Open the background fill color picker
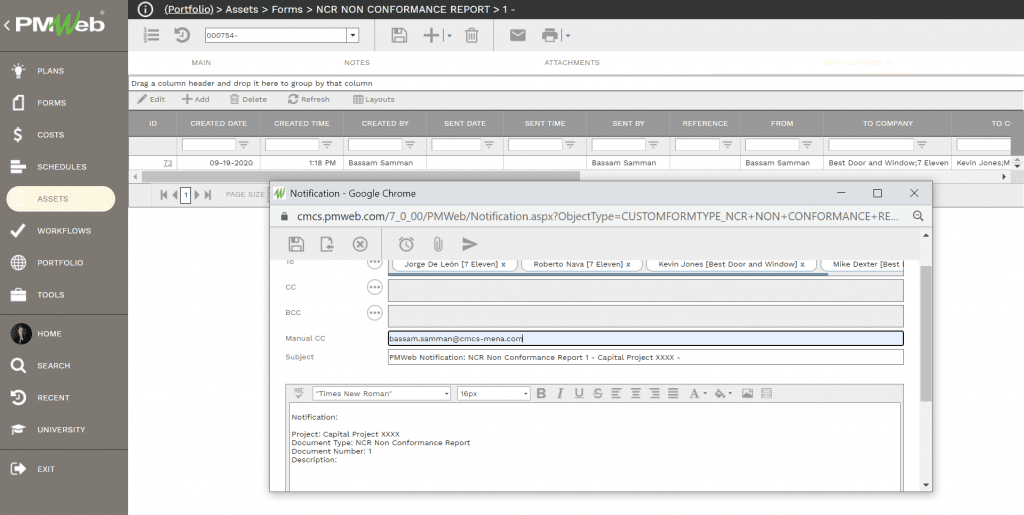This screenshot has width=1024, height=515. coord(722,393)
